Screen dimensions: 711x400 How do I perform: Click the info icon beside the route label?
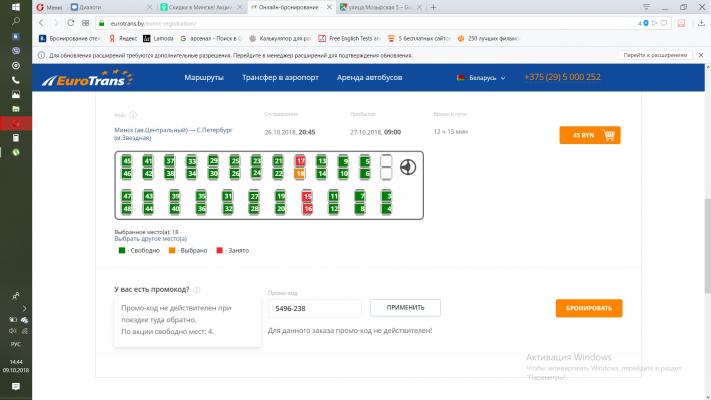point(134,115)
